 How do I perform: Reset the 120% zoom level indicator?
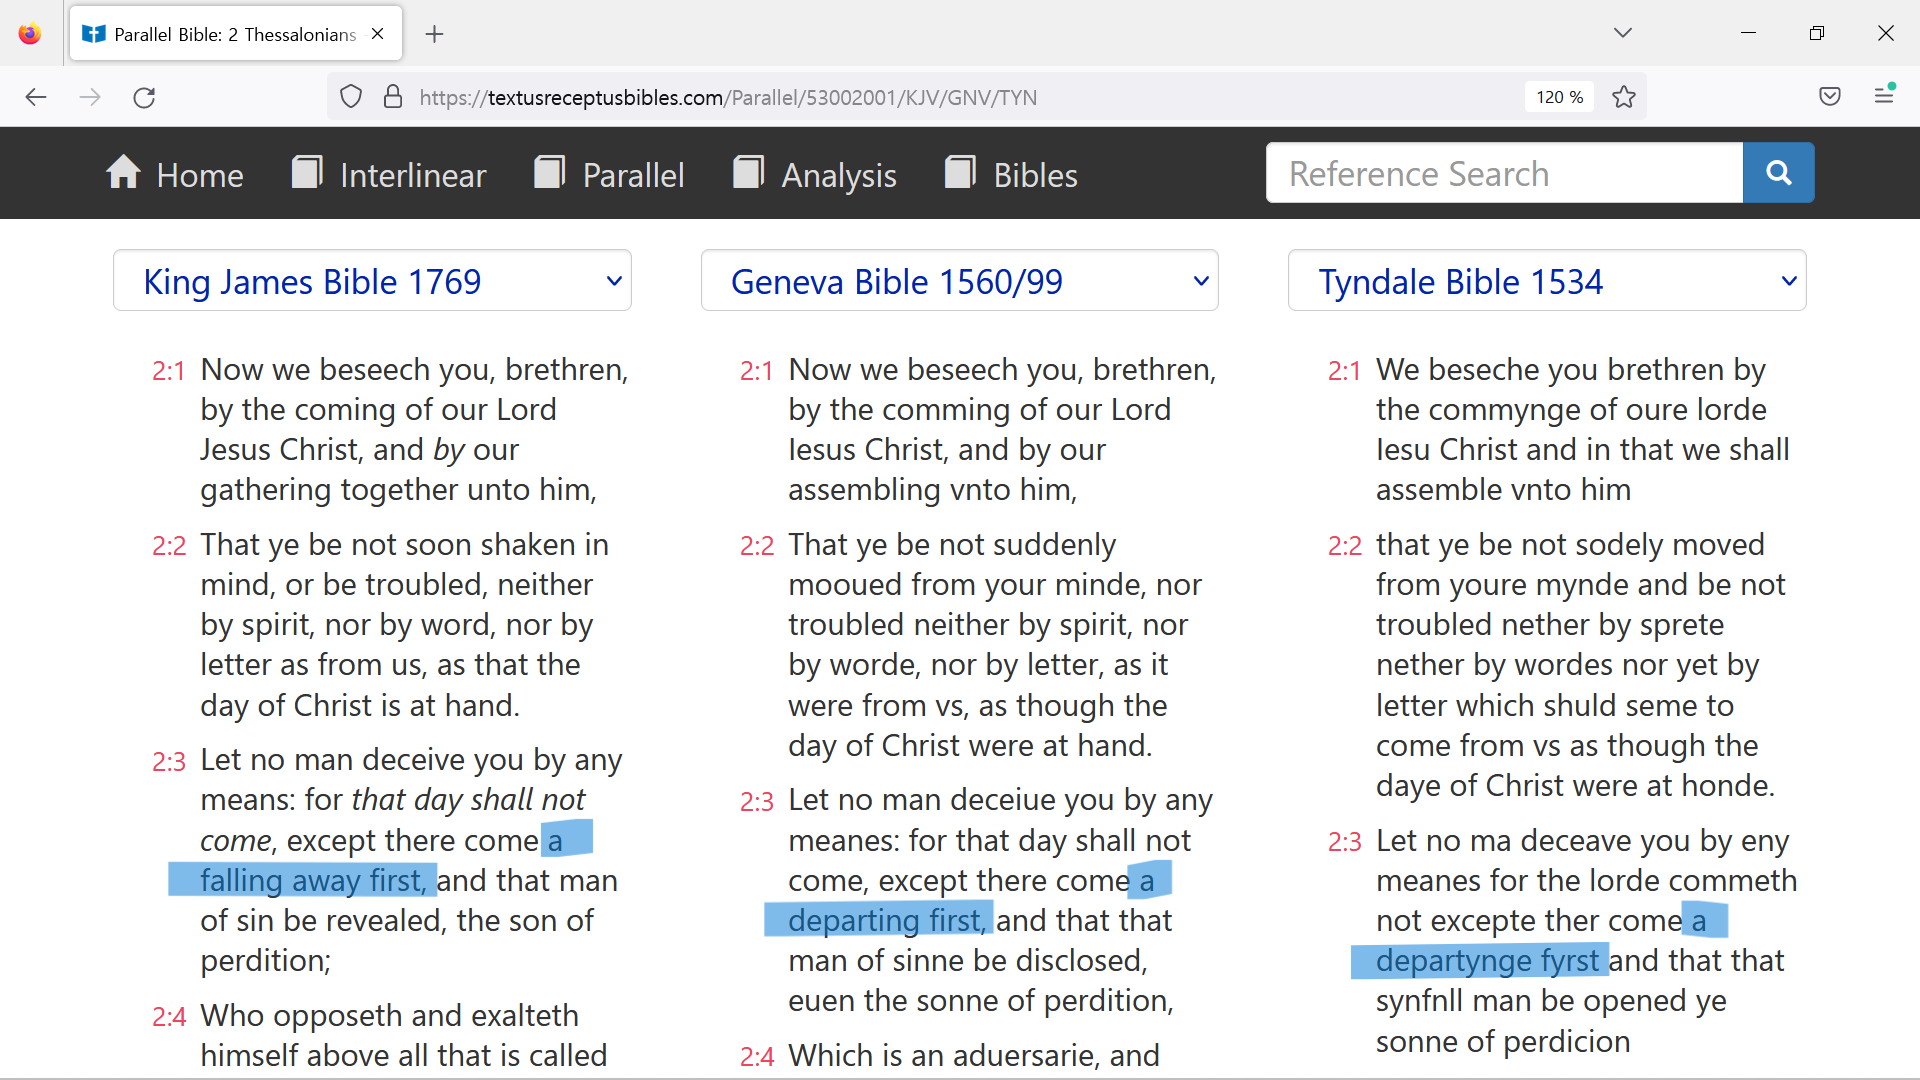pyautogui.click(x=1560, y=97)
